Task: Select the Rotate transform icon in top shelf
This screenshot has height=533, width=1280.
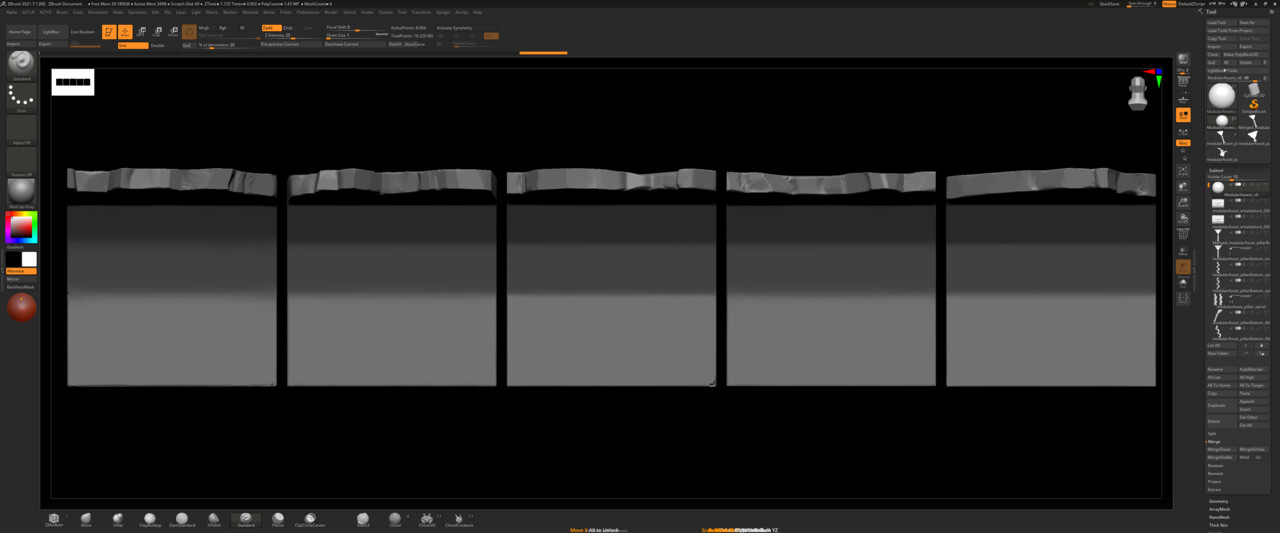Action: [x=173, y=32]
